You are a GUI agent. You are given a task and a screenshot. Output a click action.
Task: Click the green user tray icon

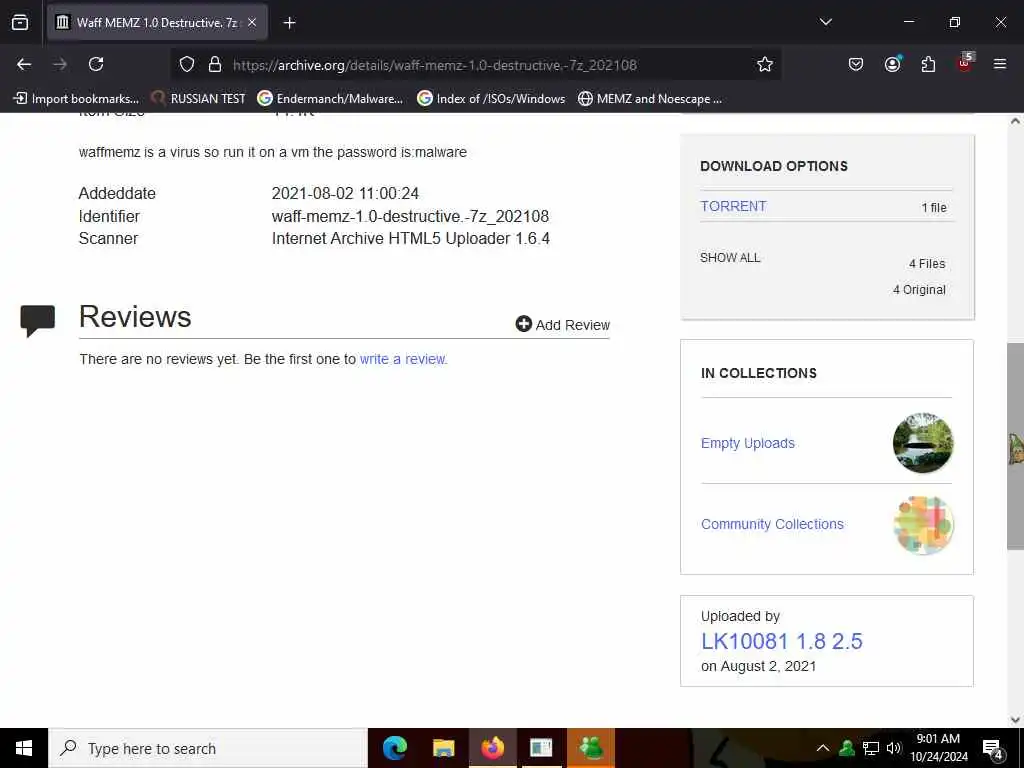(x=847, y=748)
